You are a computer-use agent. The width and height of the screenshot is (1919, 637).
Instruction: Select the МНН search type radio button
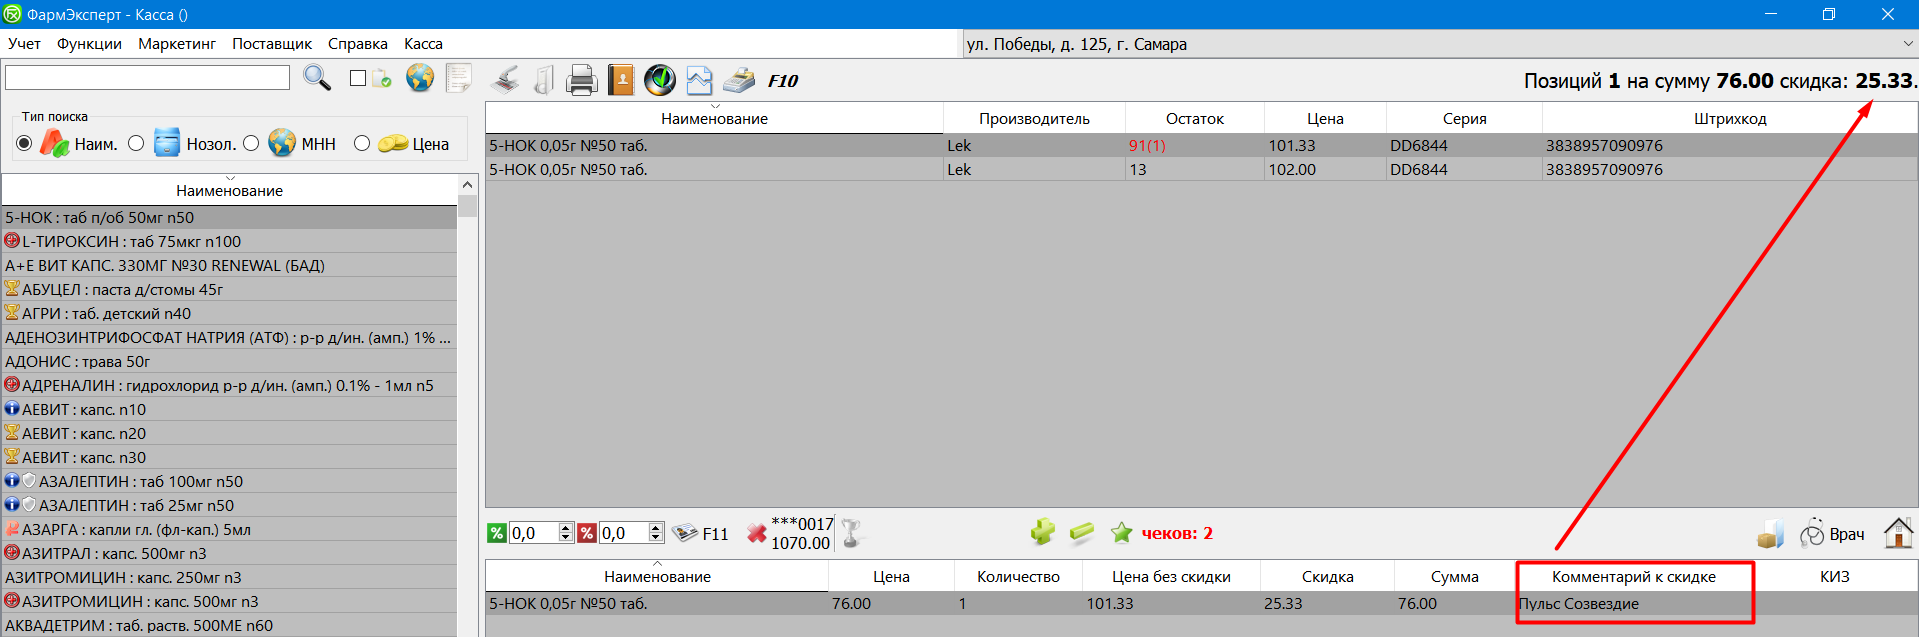pos(251,144)
